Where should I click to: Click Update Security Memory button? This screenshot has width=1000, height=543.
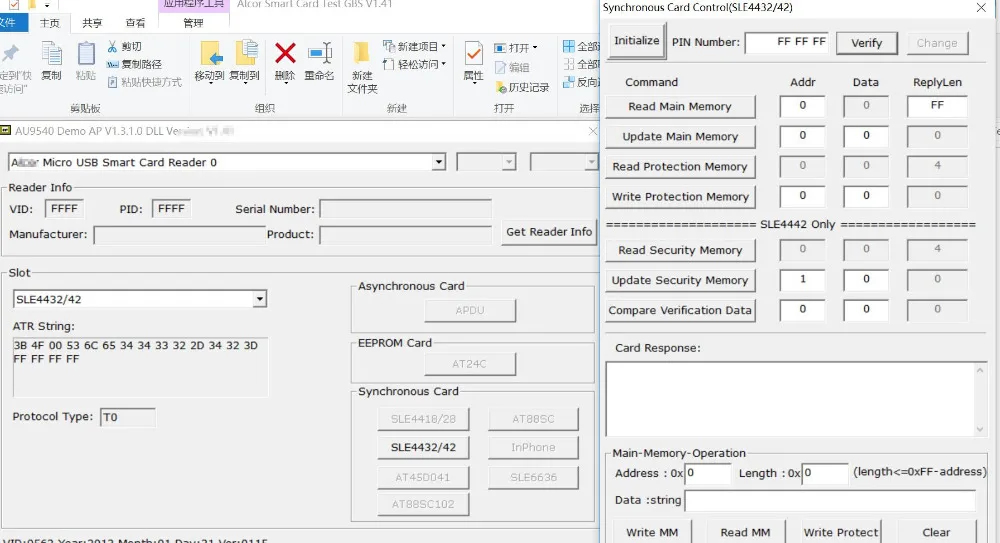(x=680, y=280)
